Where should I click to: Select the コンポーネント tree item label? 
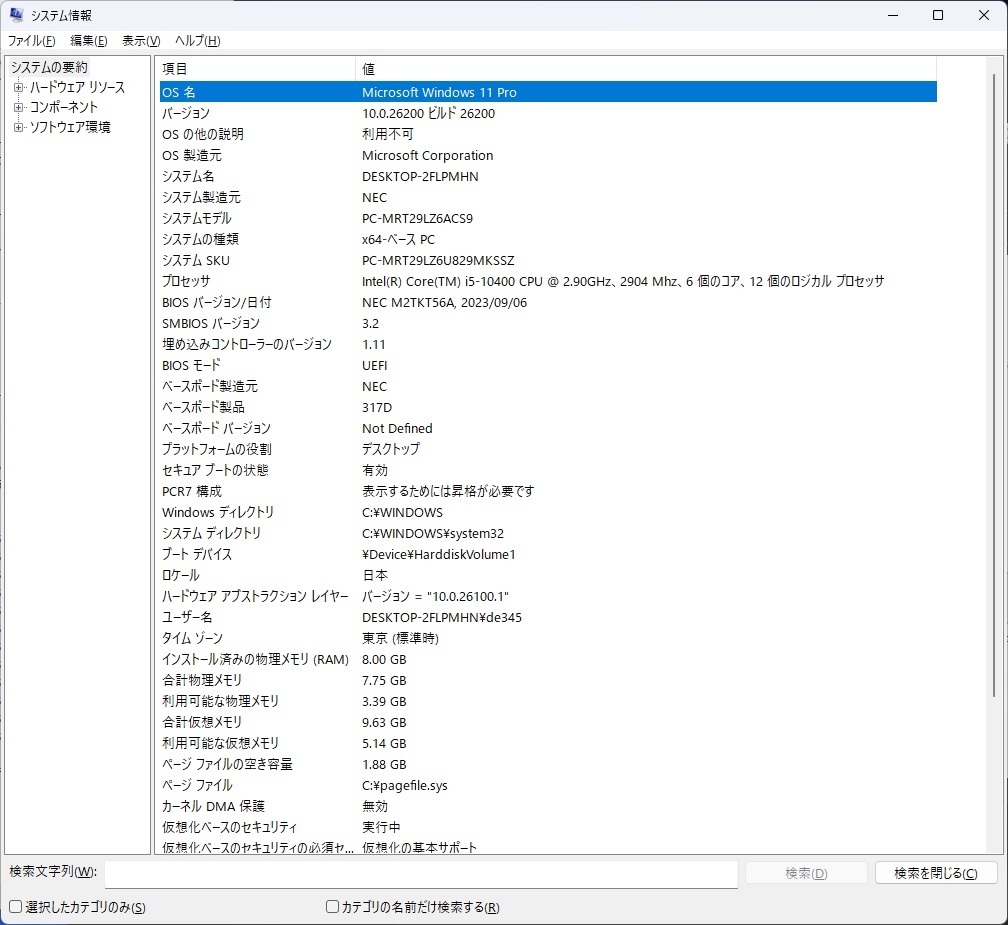64,107
